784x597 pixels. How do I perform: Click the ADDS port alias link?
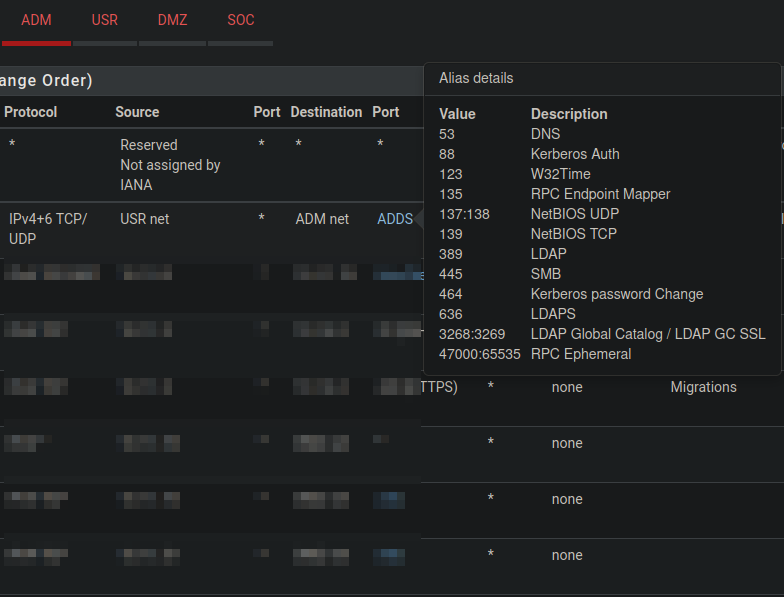(x=394, y=219)
